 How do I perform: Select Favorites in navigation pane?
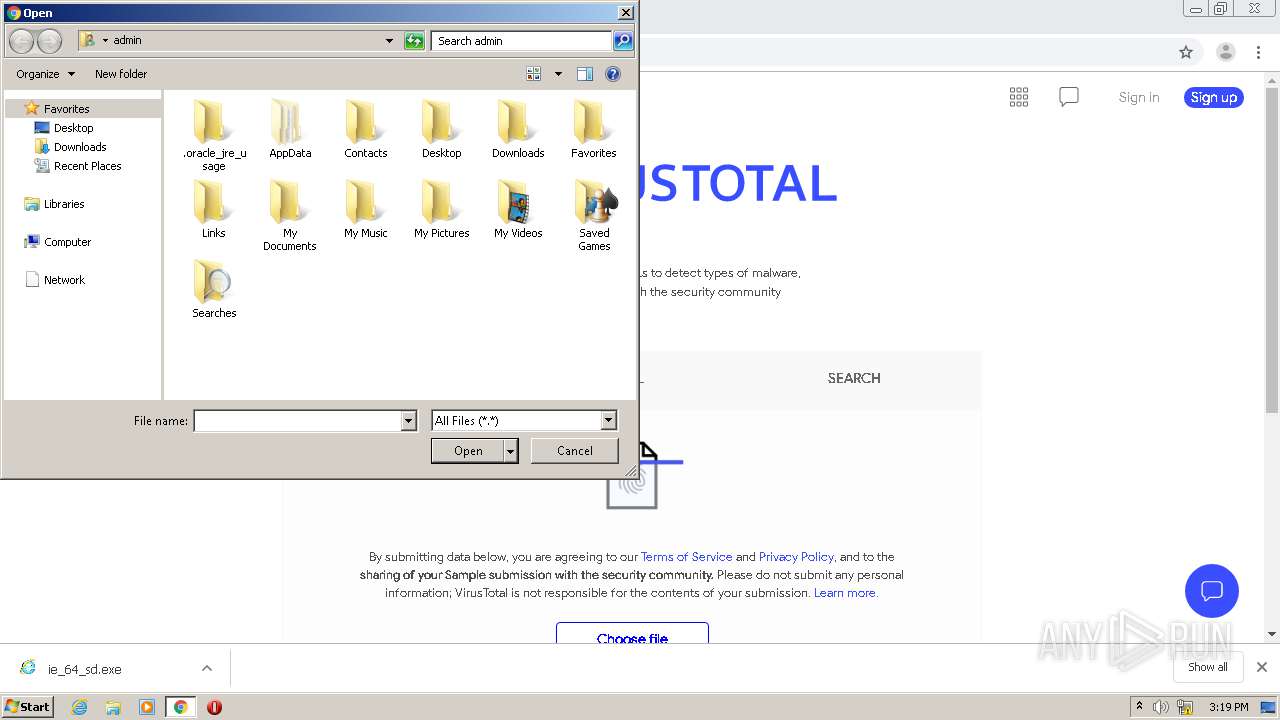pyautogui.click(x=67, y=109)
